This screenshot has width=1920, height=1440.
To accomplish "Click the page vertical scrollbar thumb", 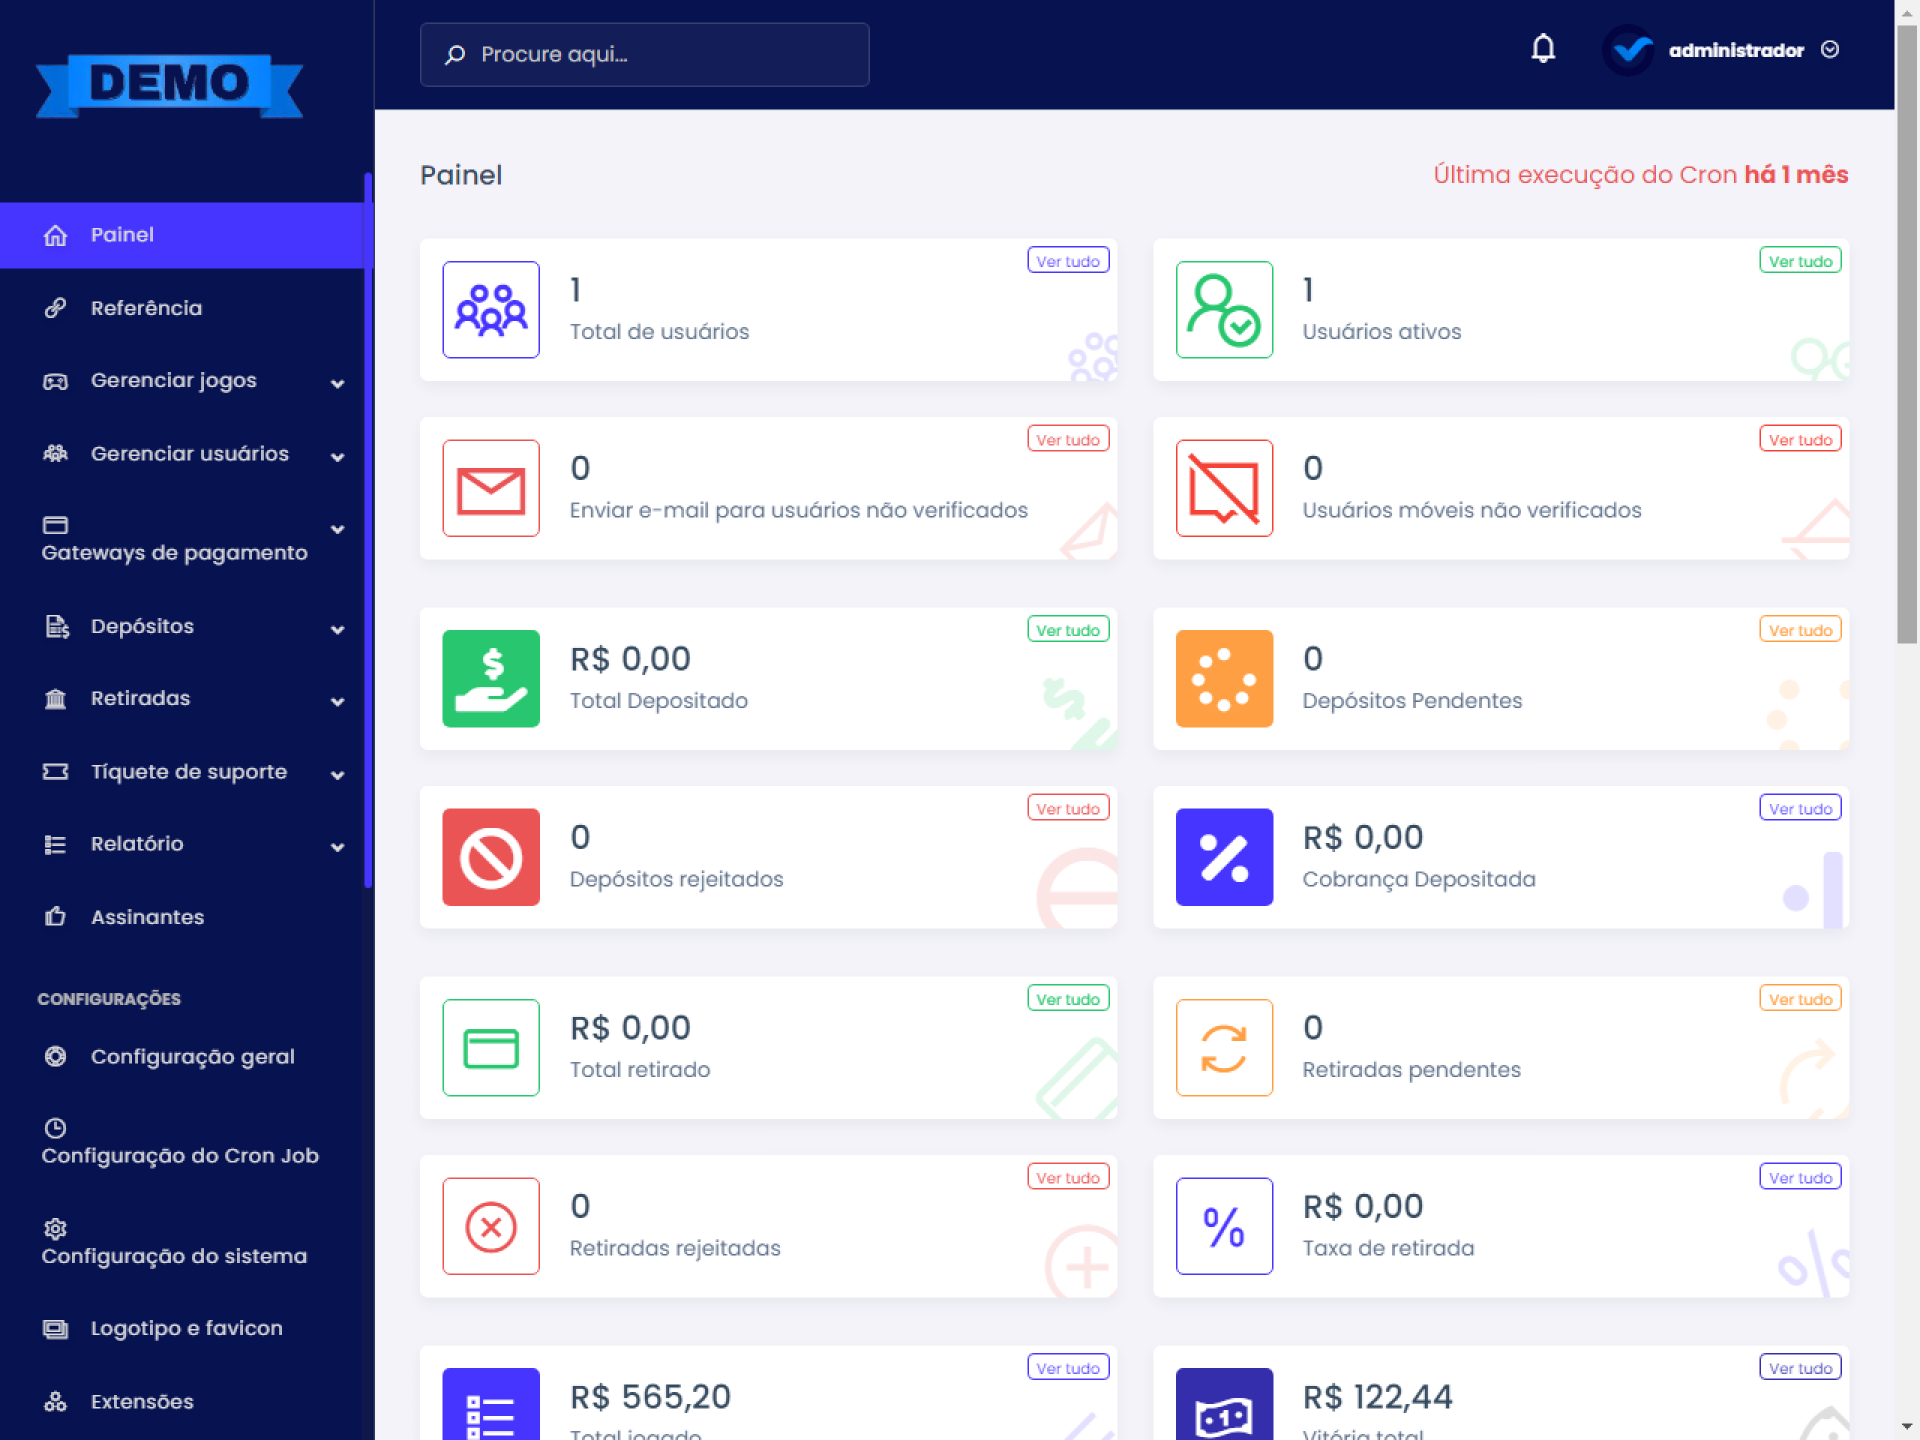I will click(x=1907, y=335).
